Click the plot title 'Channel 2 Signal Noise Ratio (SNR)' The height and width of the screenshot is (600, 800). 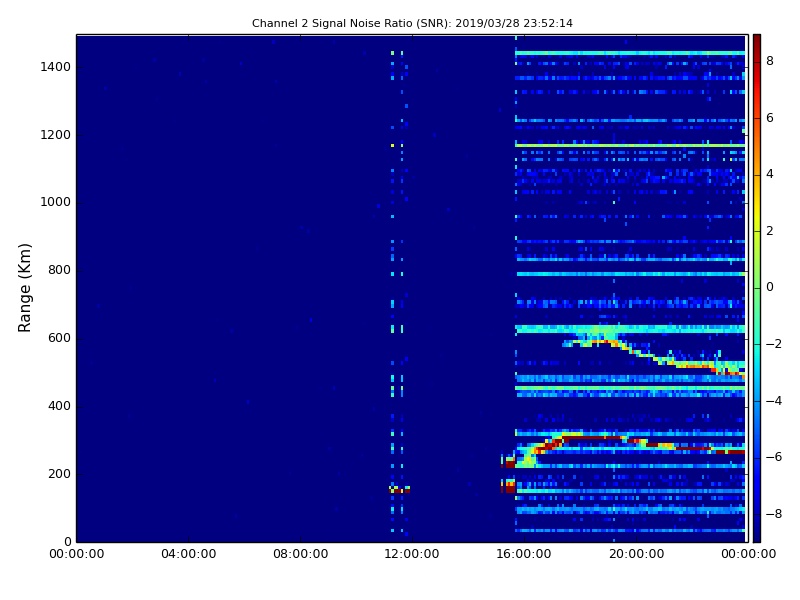352,23
